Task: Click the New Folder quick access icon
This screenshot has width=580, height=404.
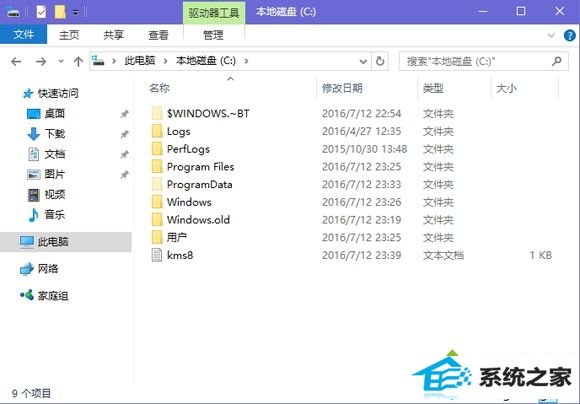Action: click(x=60, y=12)
